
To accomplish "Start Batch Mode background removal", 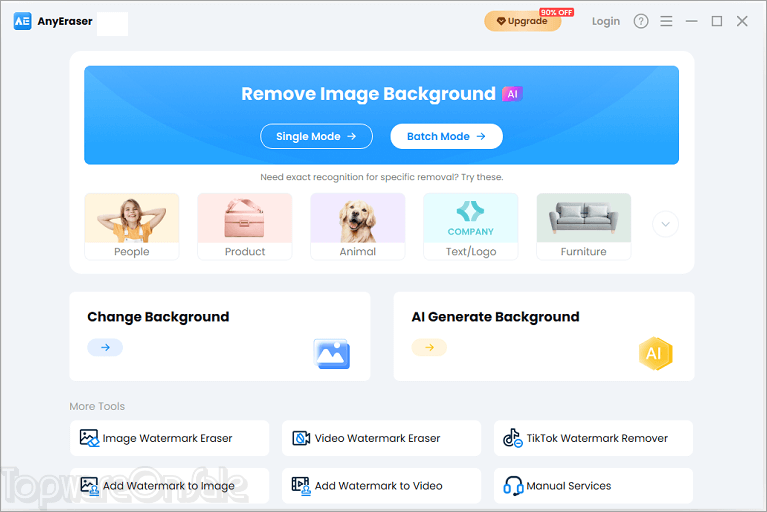I will pos(446,136).
